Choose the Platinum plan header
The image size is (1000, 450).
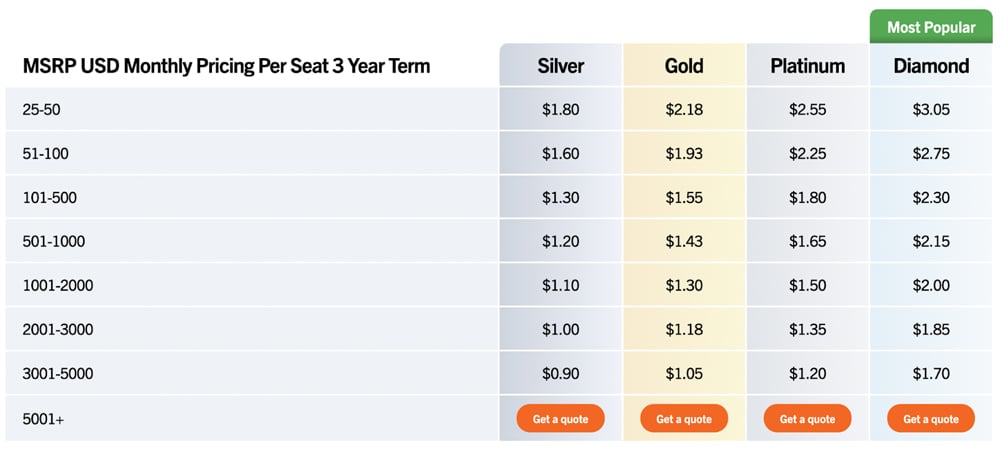click(807, 67)
